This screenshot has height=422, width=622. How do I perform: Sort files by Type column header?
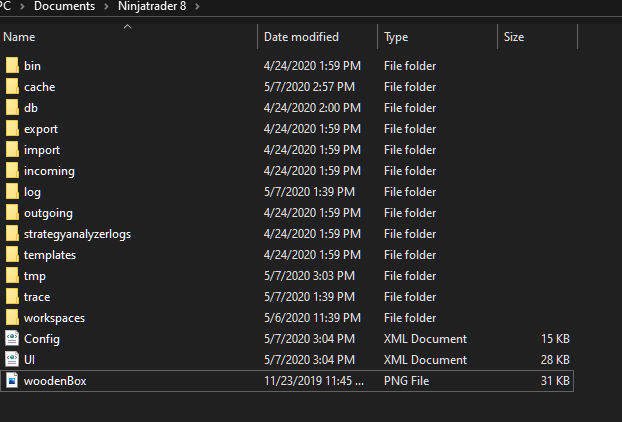pos(396,37)
